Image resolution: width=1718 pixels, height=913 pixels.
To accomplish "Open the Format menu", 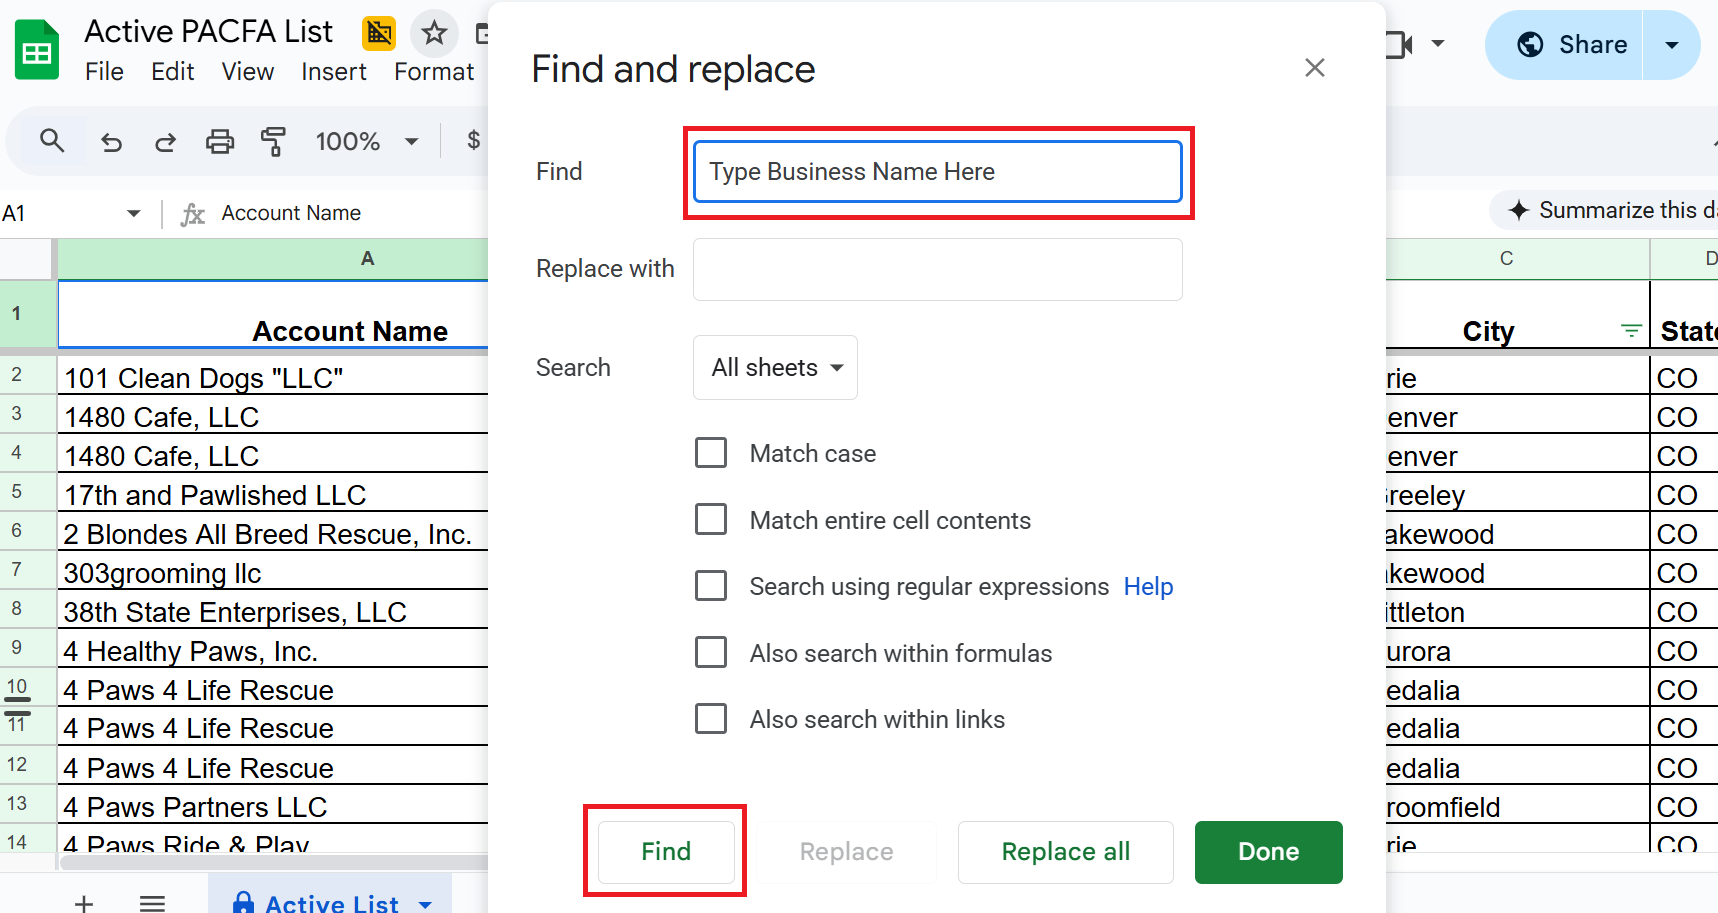I will [x=433, y=71].
